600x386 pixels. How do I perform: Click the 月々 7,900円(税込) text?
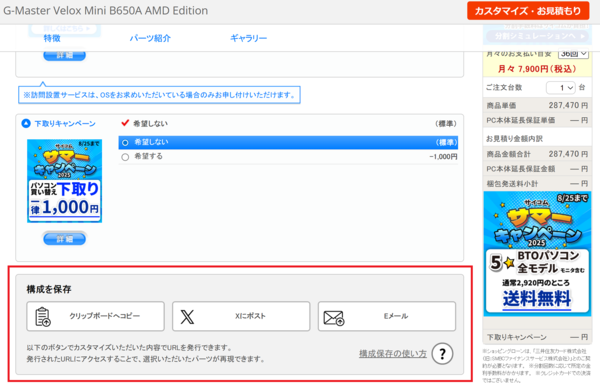(x=537, y=69)
